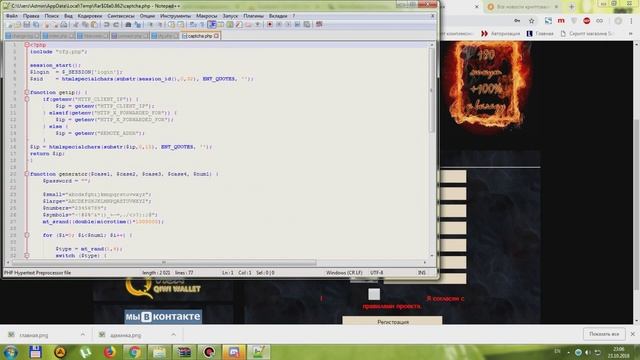Click the Регистрация button on the webpage
The height and width of the screenshot is (360, 640).
[x=392, y=322]
